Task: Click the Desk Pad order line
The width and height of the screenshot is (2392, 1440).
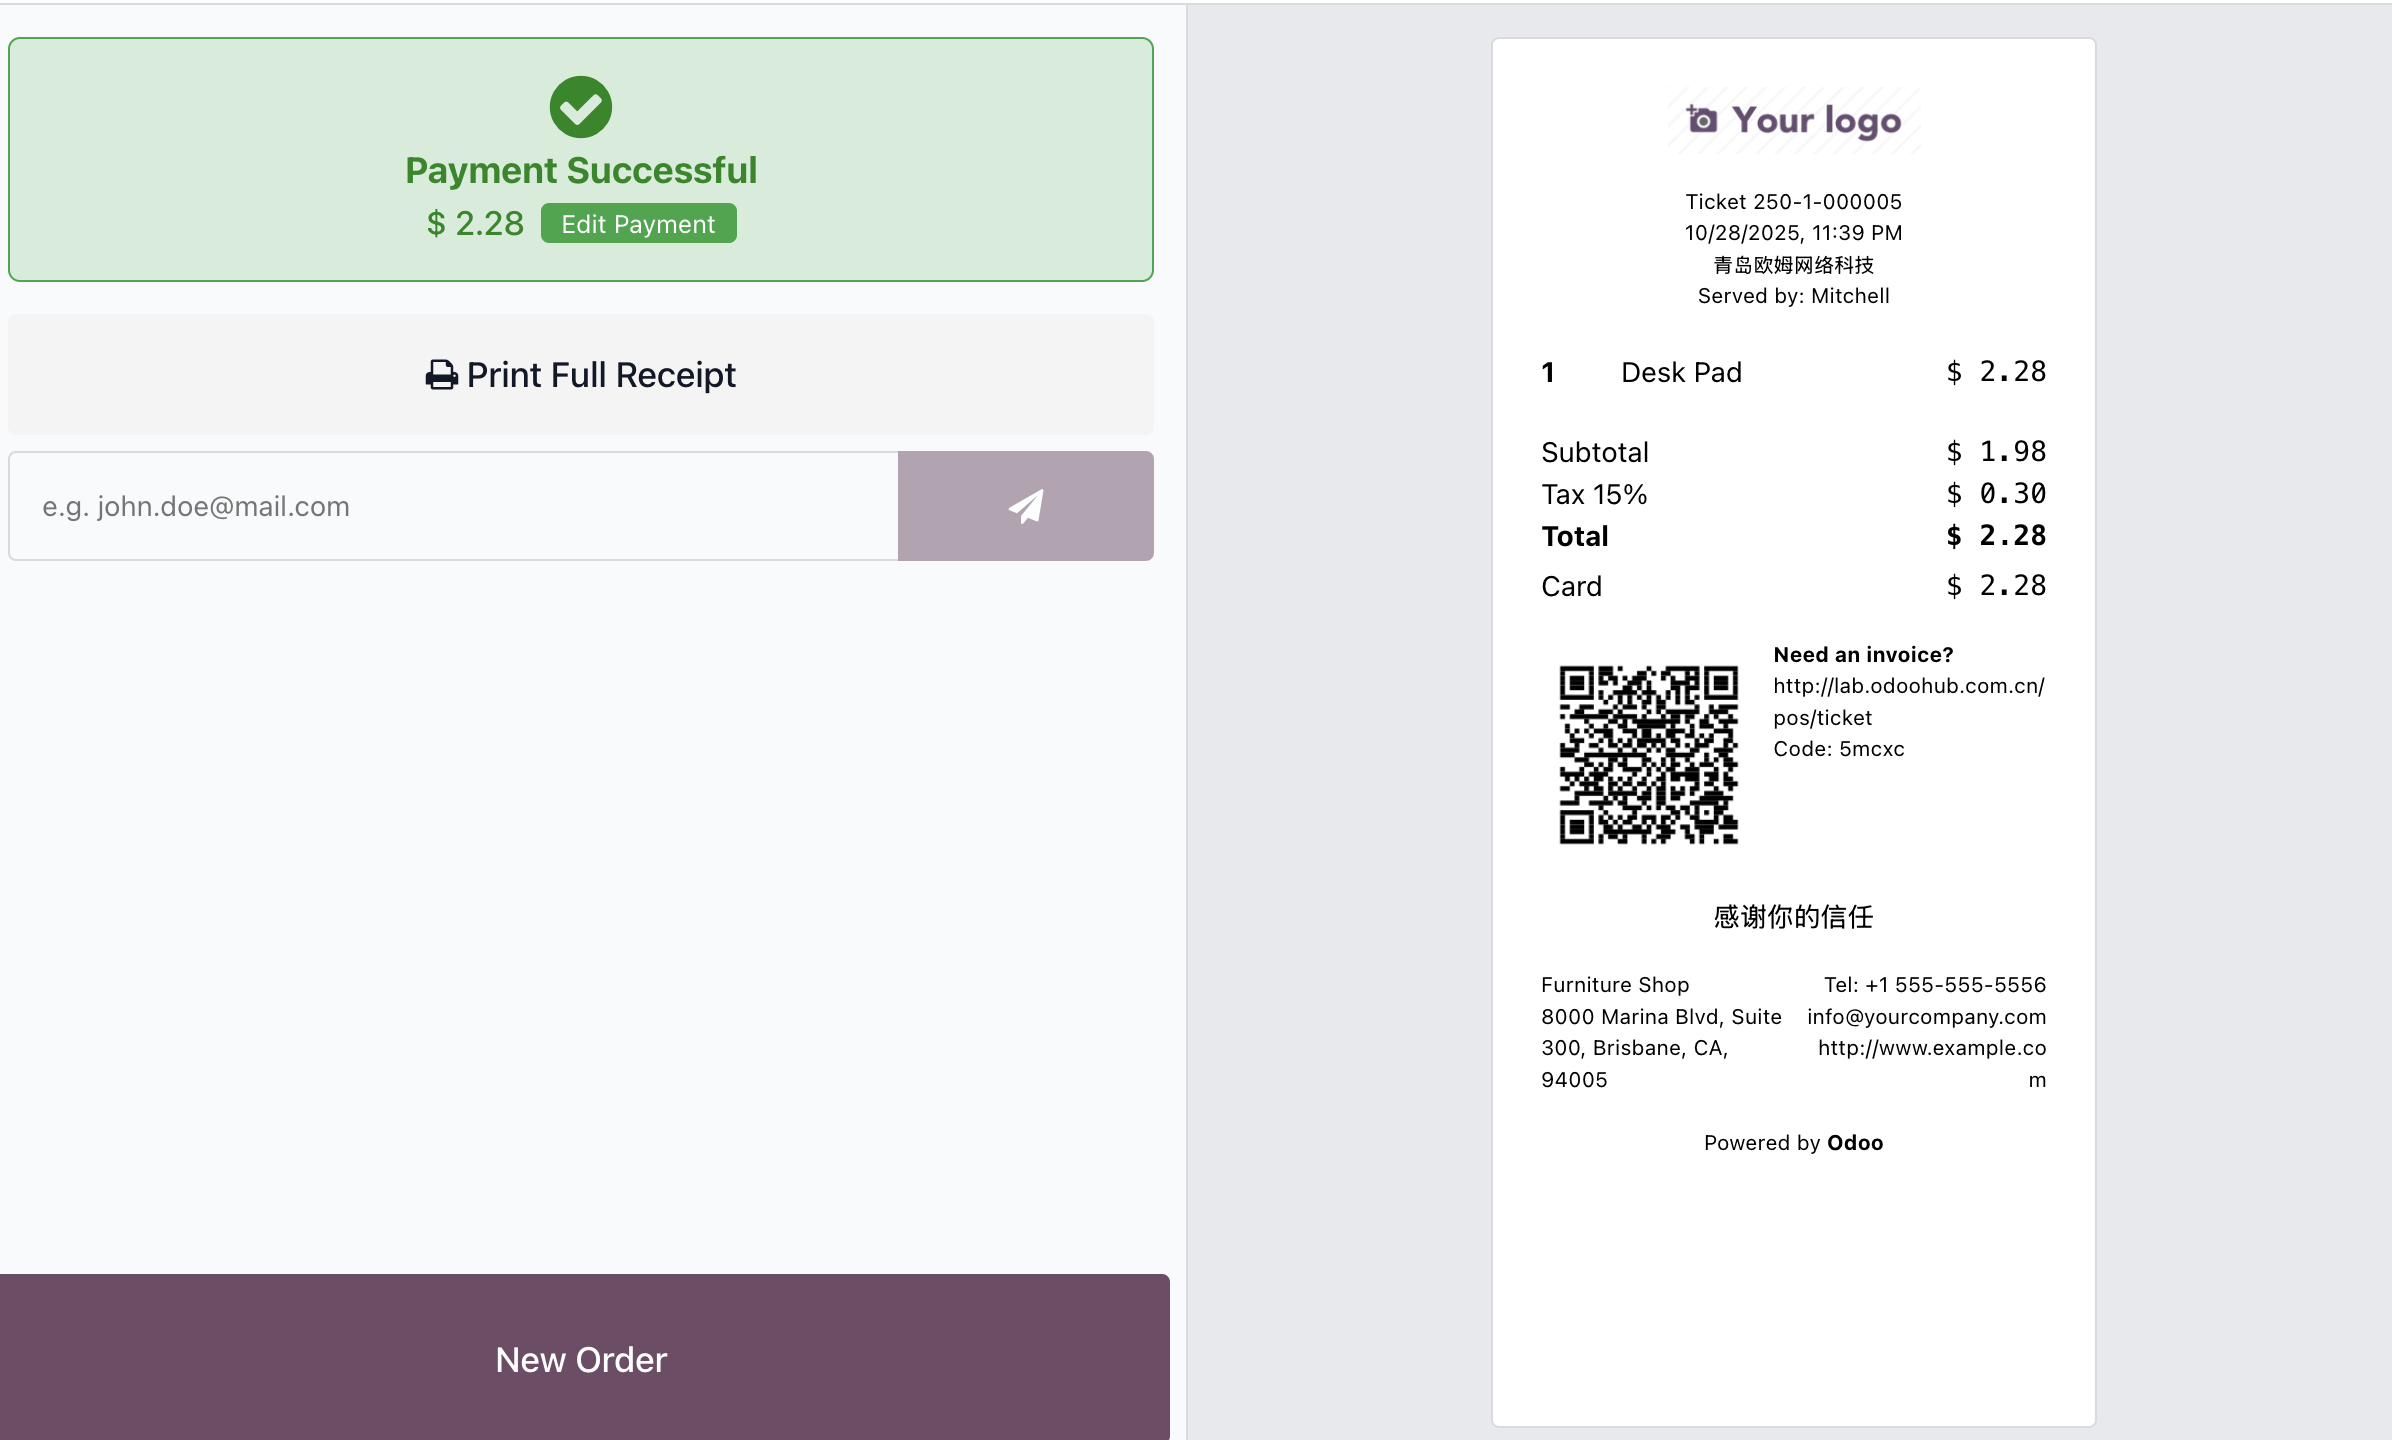Action: click(x=1681, y=372)
